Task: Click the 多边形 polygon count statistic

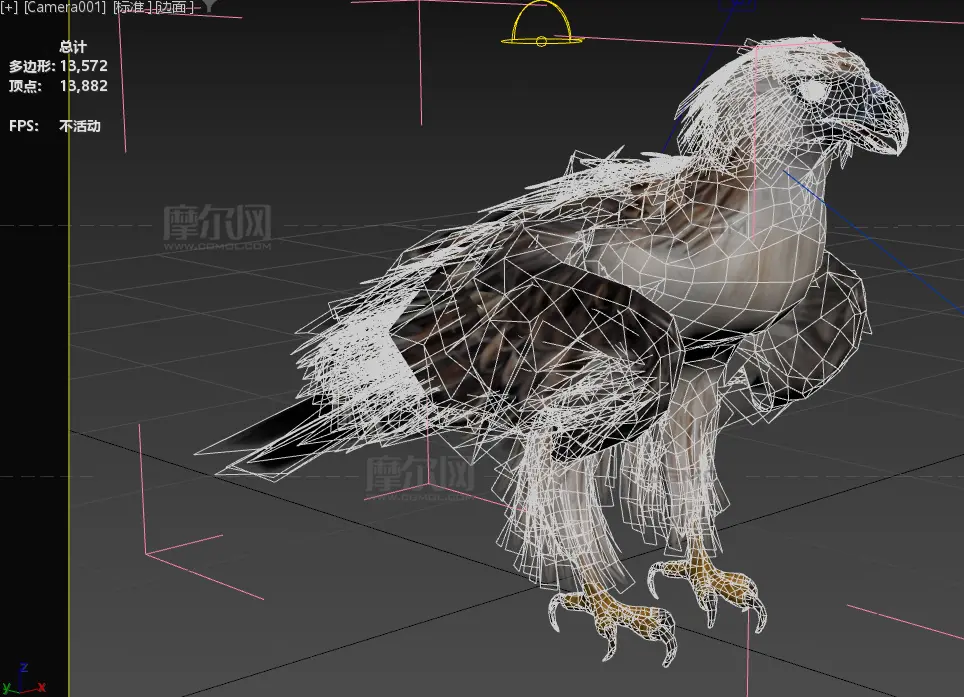Action: point(58,66)
